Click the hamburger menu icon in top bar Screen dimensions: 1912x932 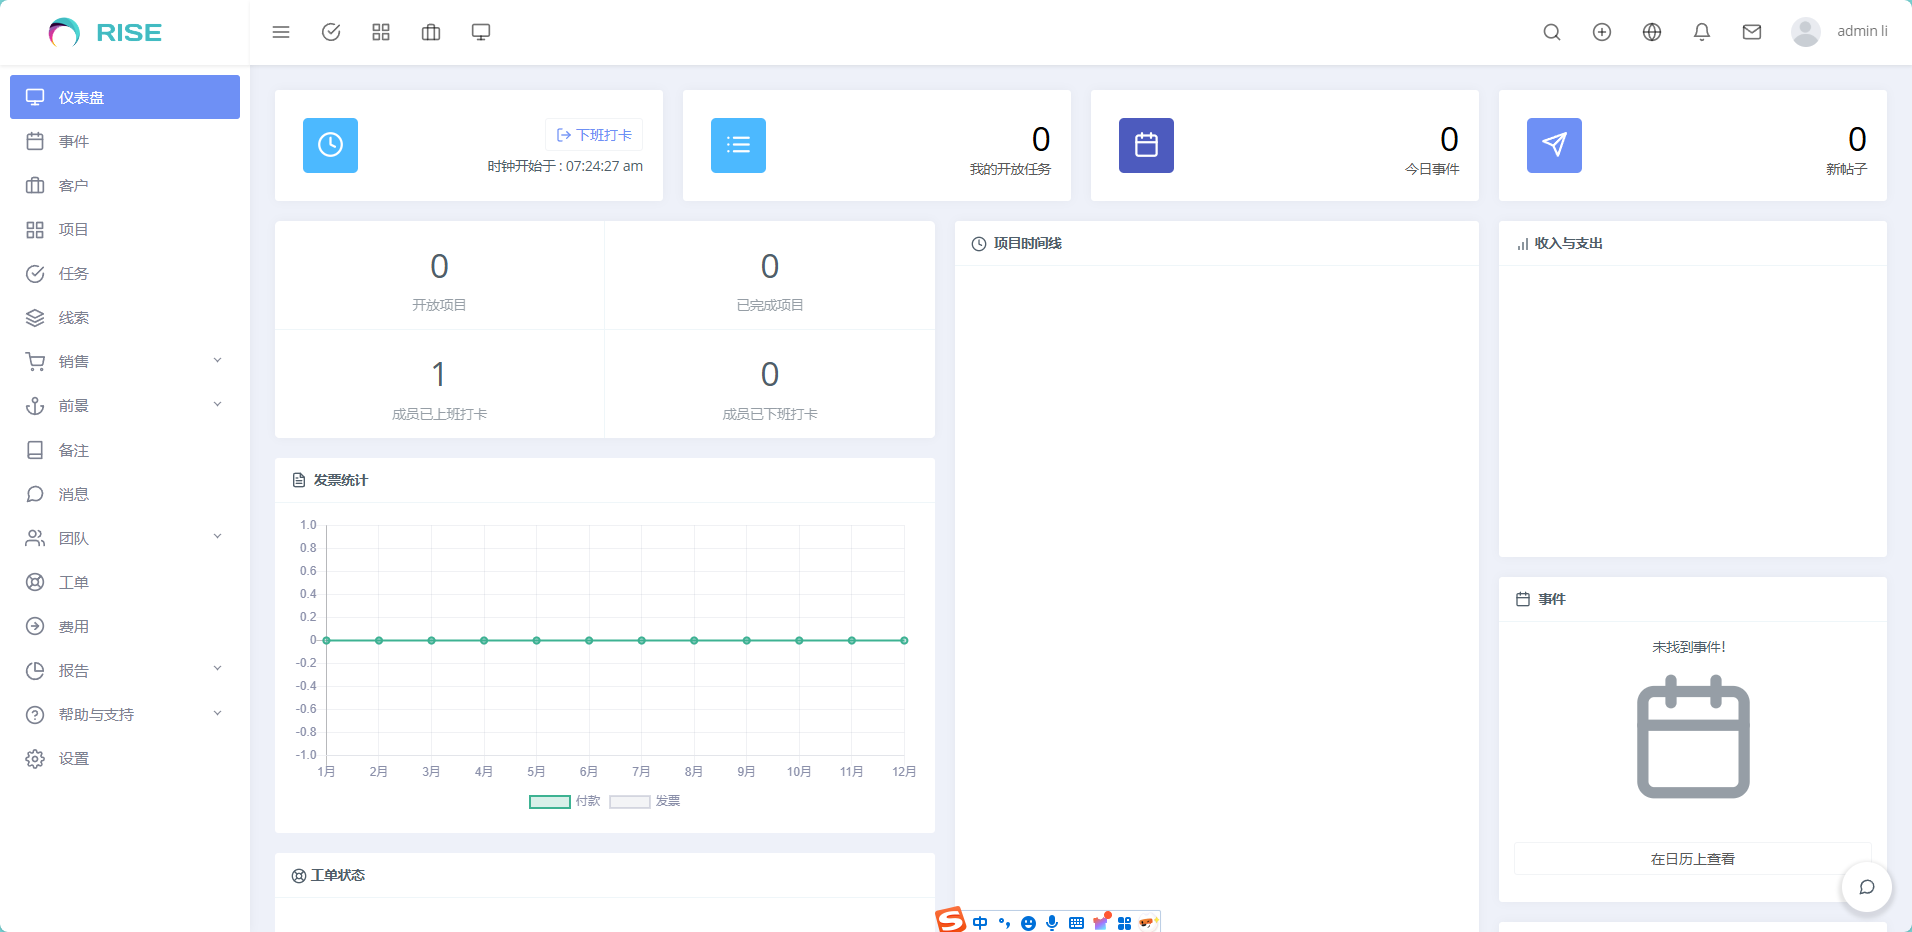pyautogui.click(x=281, y=32)
